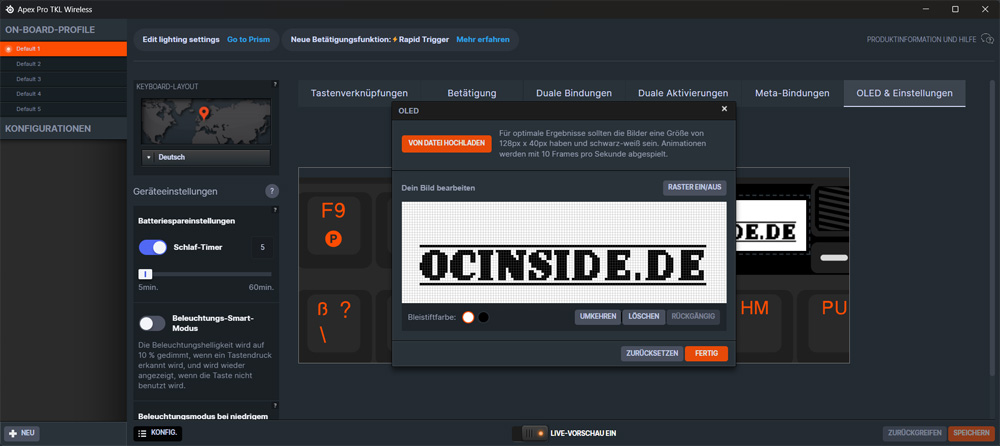Click the world map layout thumbnail
Viewport: 1000px width, 446px height.
point(205,121)
